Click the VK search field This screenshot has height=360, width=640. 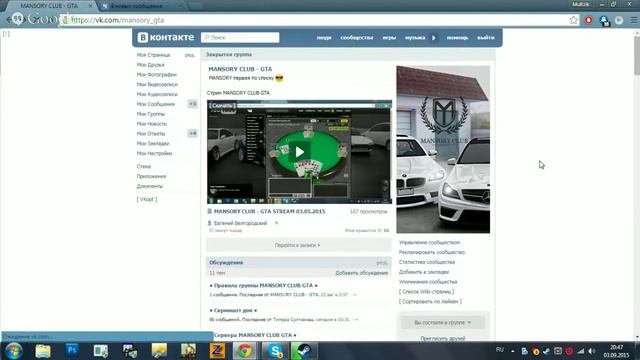click(x=240, y=38)
